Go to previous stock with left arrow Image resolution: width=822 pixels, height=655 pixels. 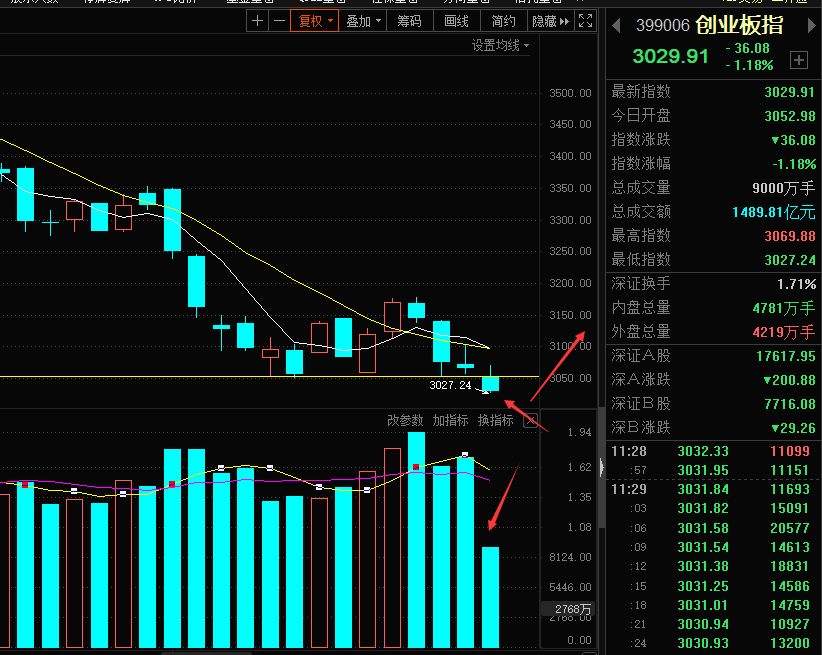point(616,25)
